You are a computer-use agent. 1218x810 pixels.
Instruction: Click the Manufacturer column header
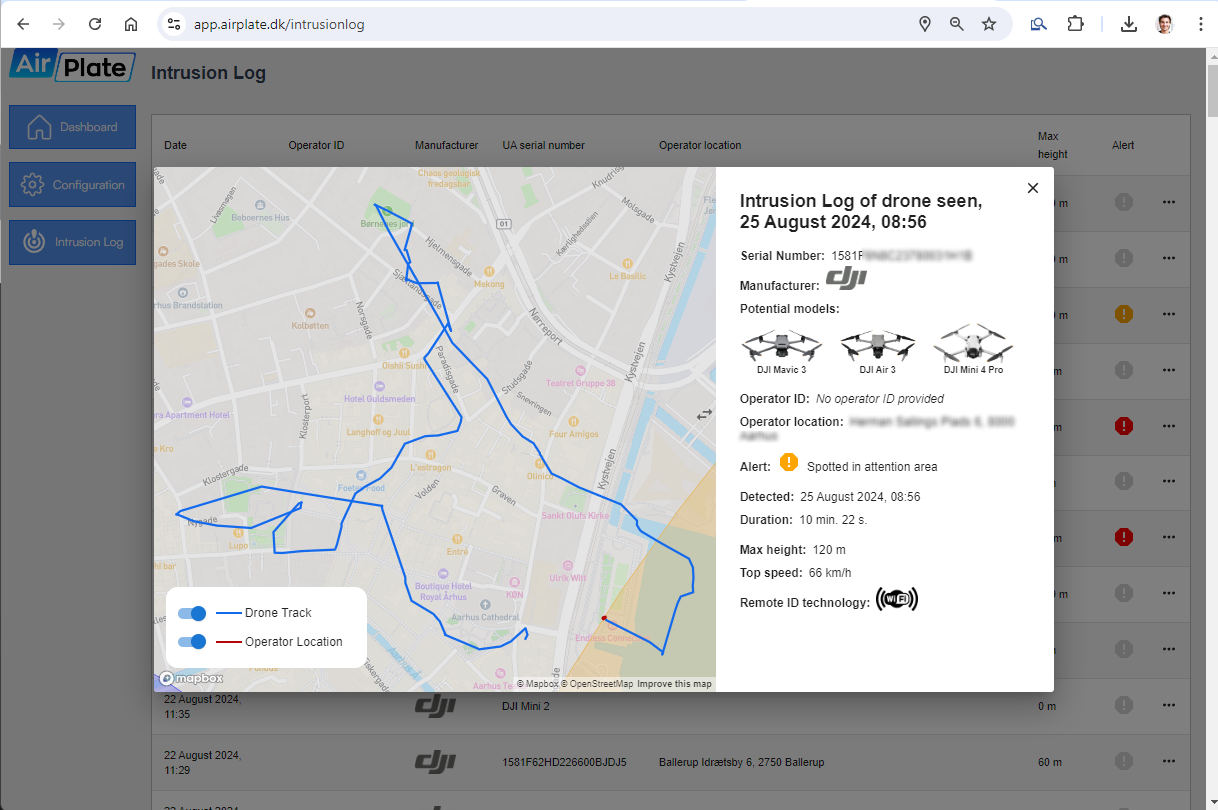click(x=446, y=145)
